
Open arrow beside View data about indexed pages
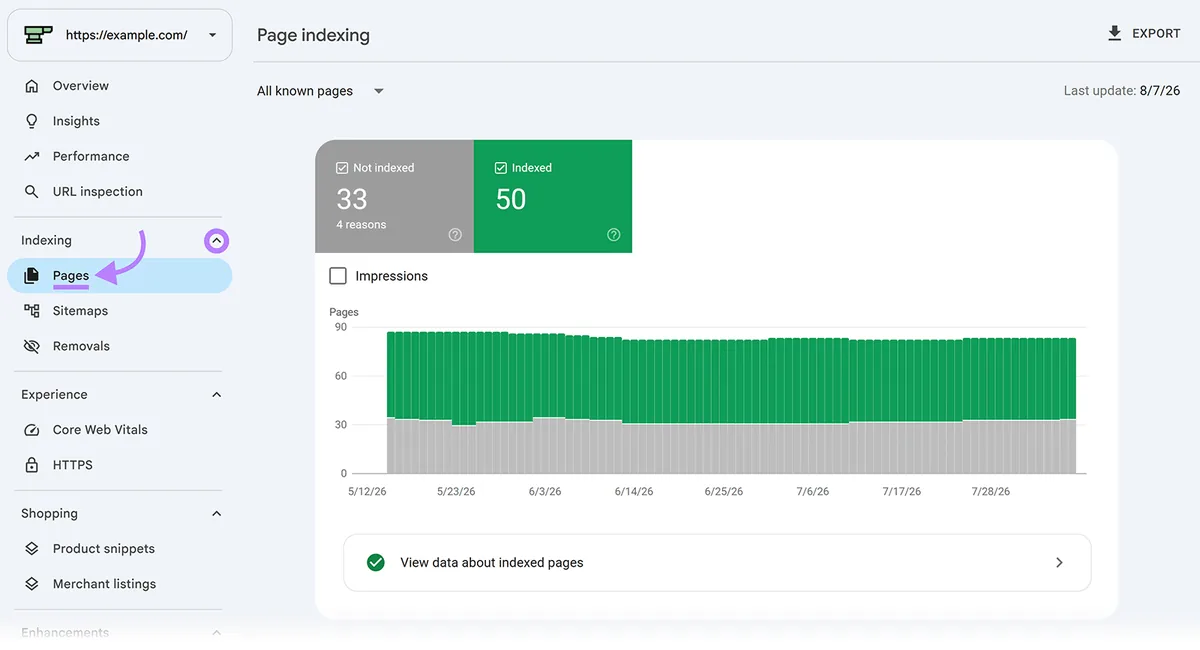click(1060, 562)
